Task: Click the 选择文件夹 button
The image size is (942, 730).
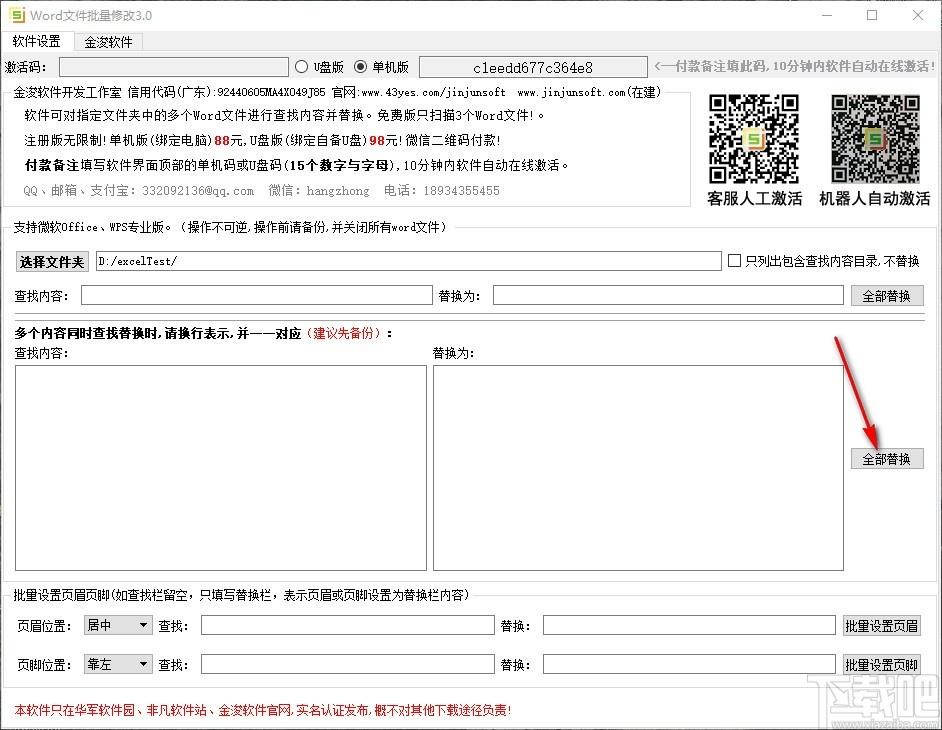Action: coord(52,261)
